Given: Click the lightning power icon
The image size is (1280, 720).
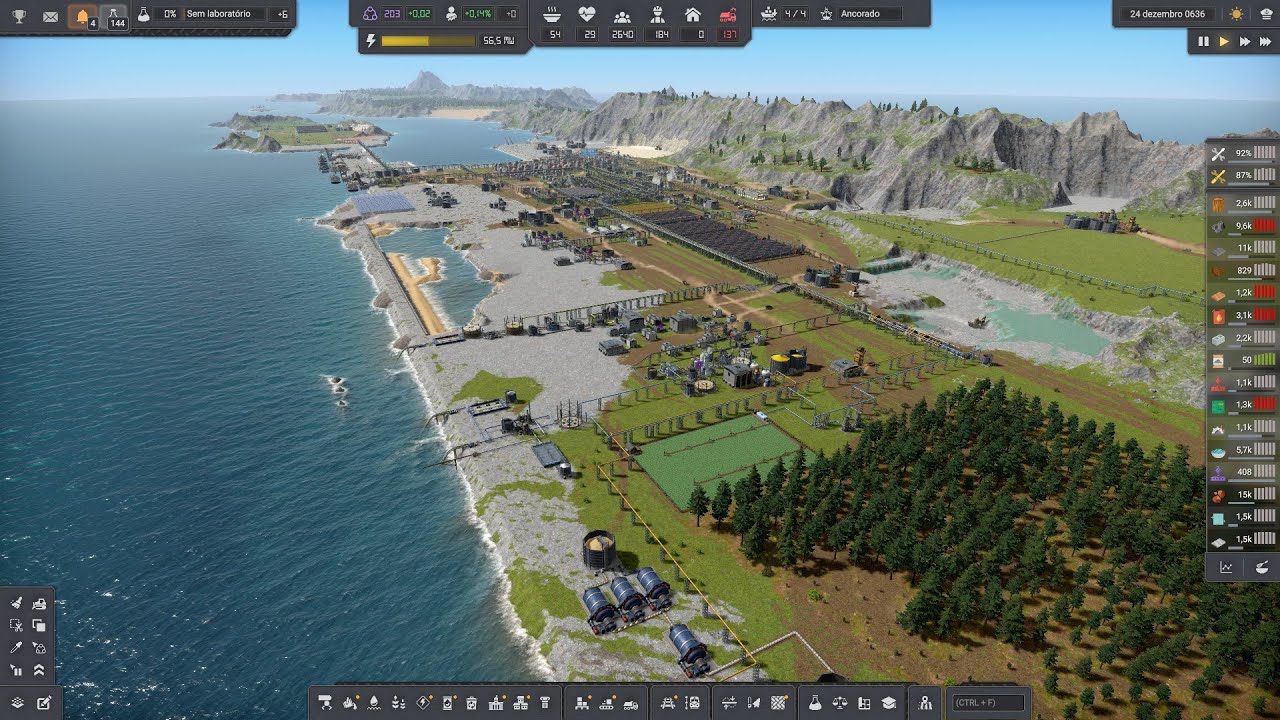Looking at the screenshot, I should click(x=371, y=41).
